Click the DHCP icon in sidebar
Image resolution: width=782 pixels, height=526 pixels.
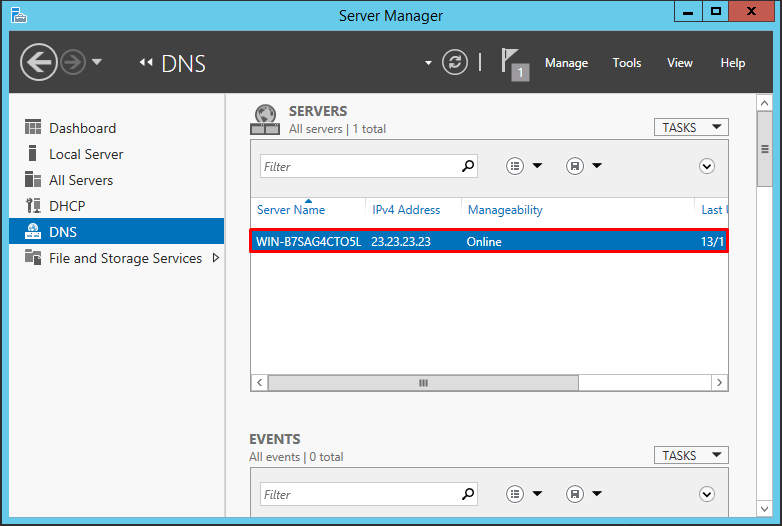pos(33,205)
